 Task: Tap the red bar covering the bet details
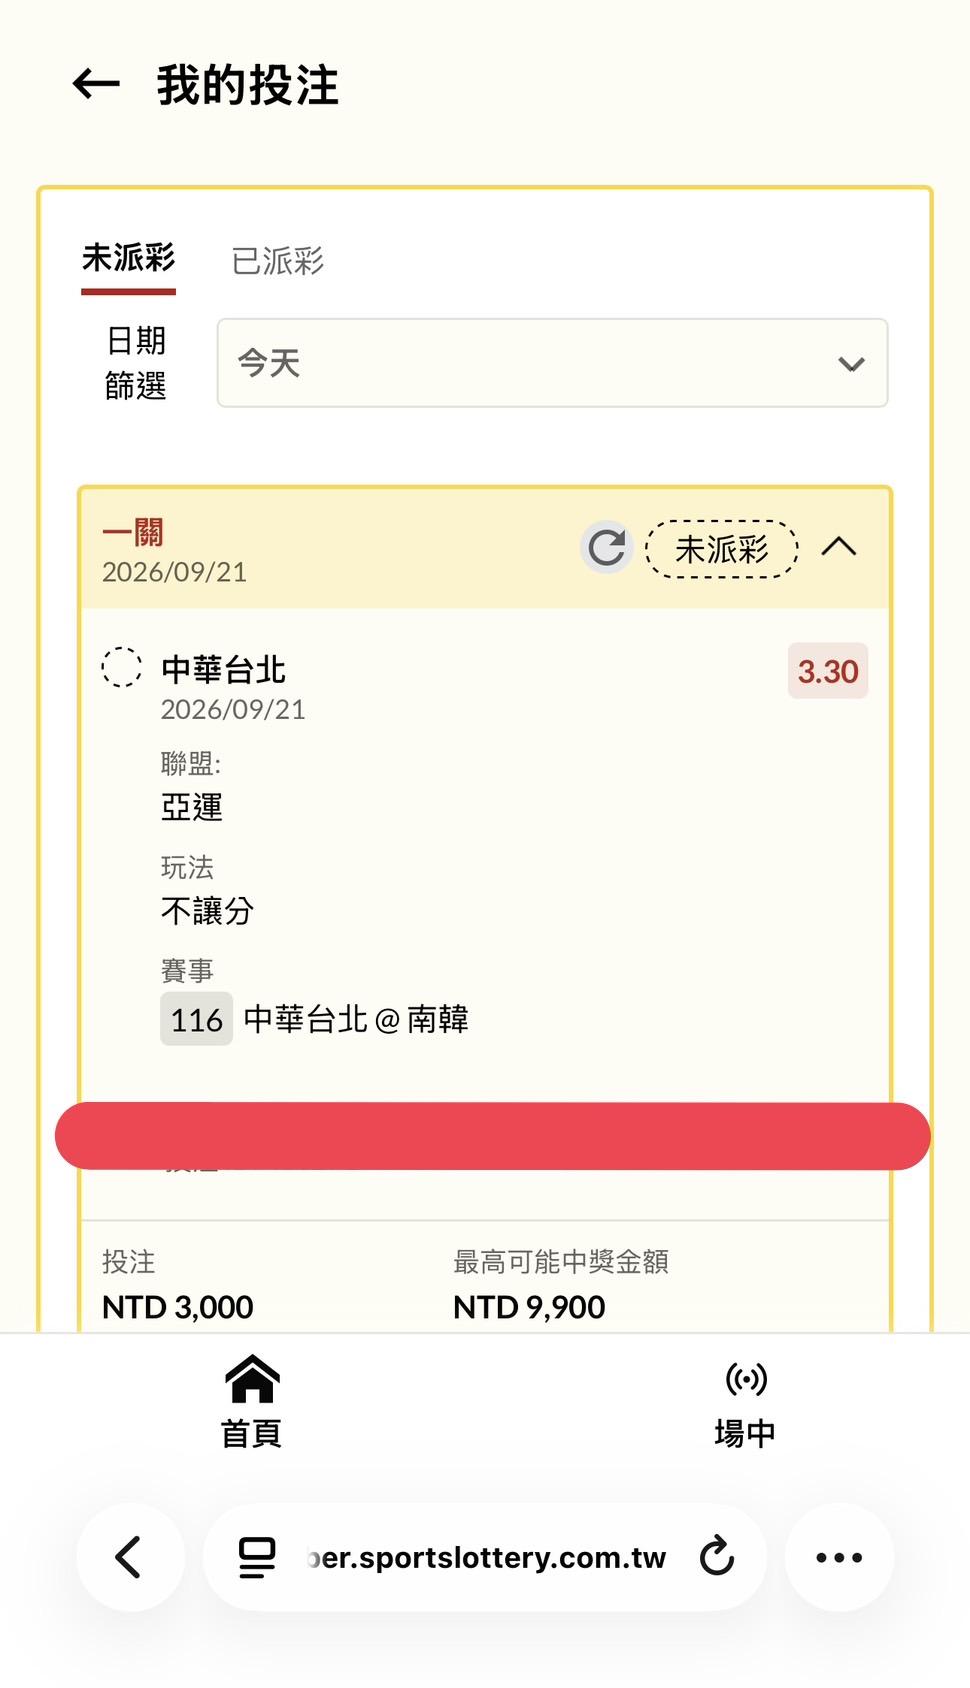point(493,1136)
